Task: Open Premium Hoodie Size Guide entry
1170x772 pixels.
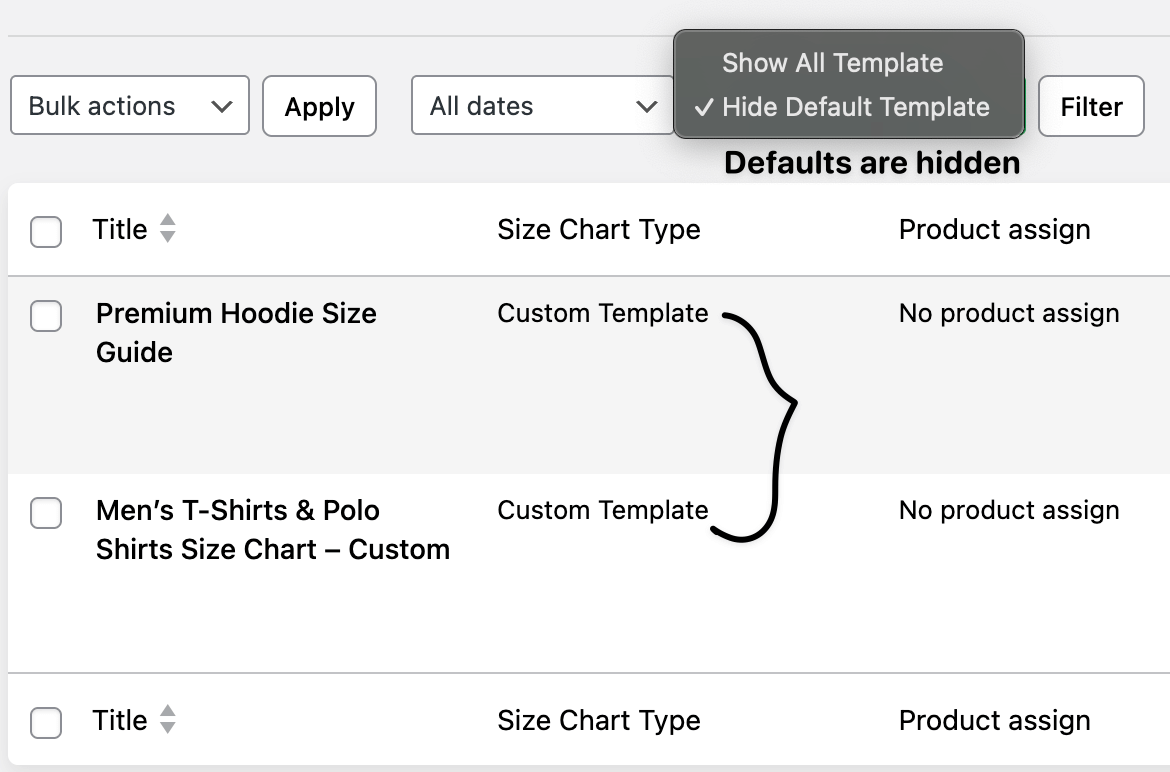Action: tap(235, 333)
